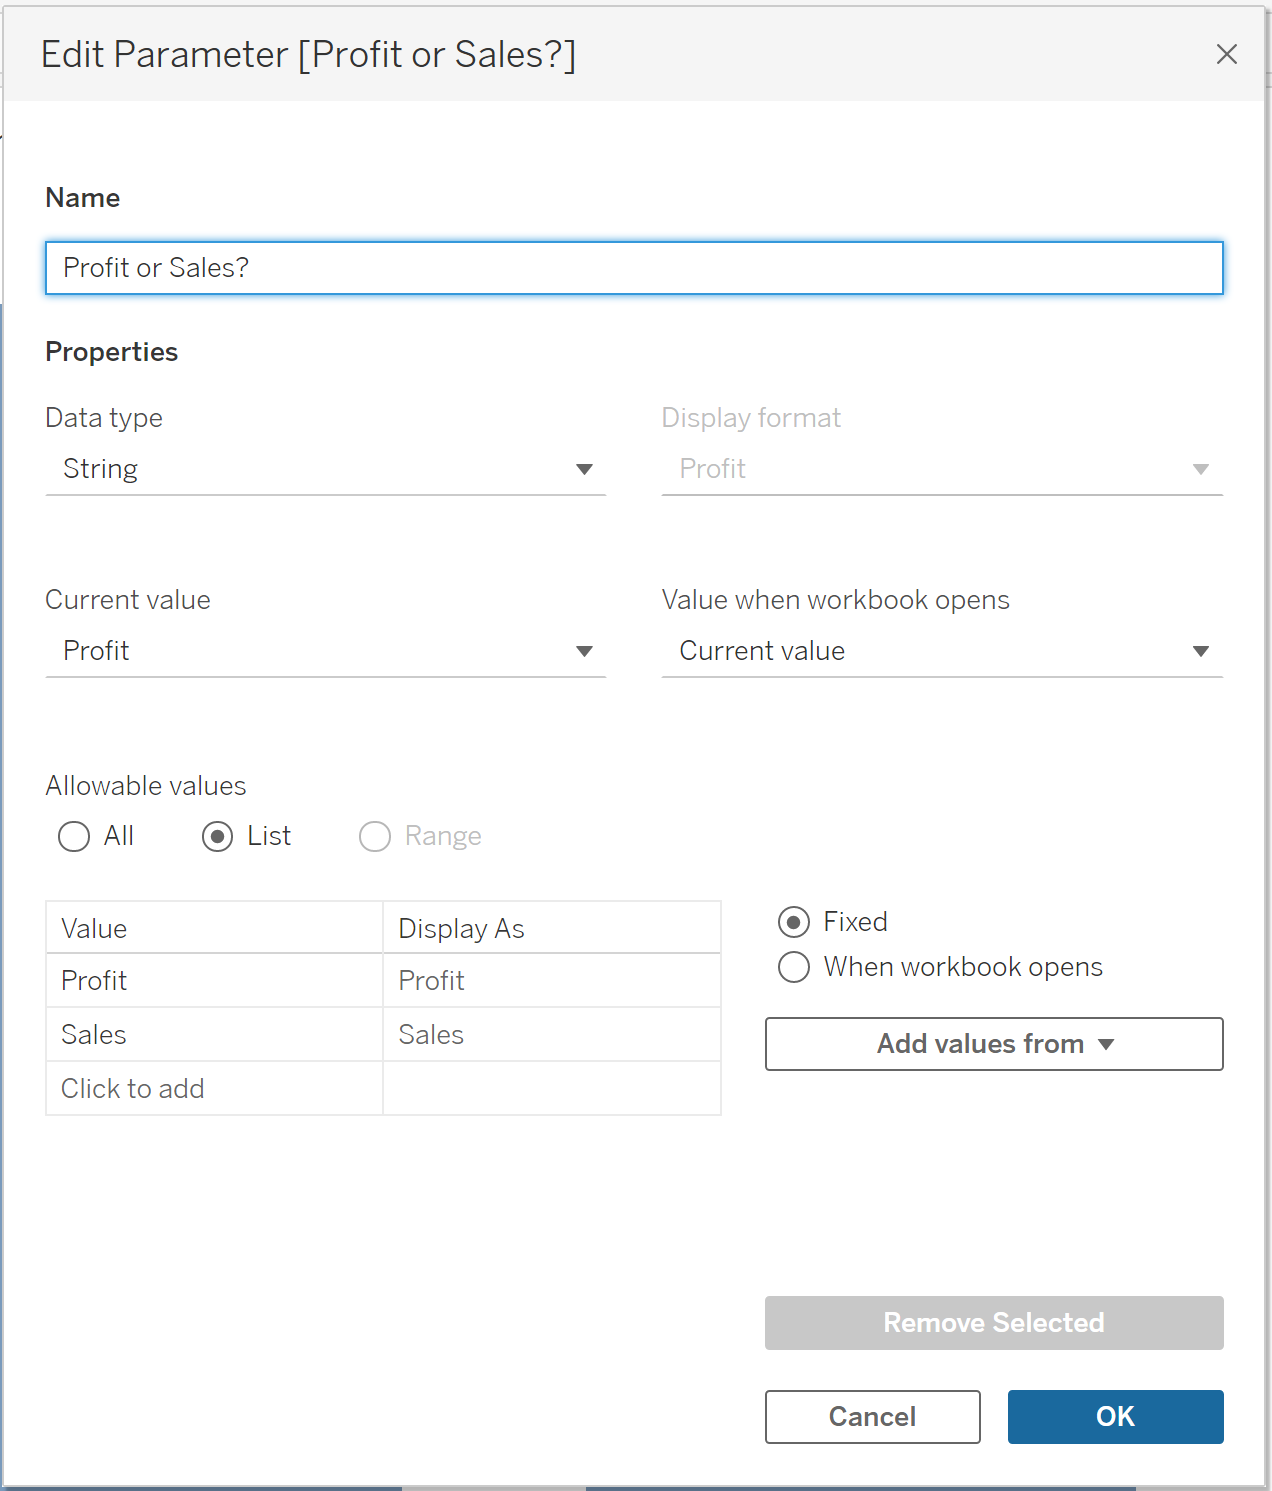Expand the Current value Profit dropdown
Screen dimensions: 1272x1491
[x=325, y=651]
